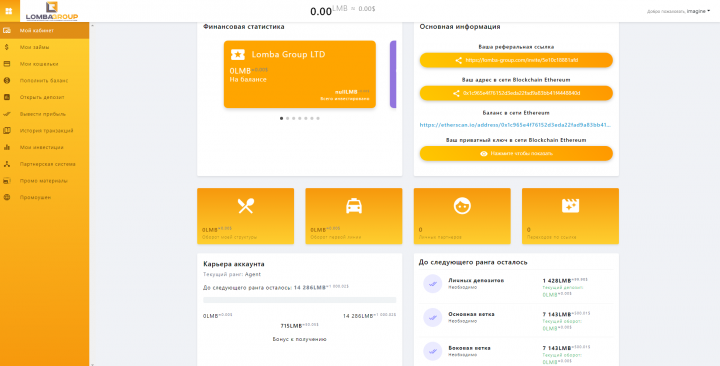720x366 pixels.
Task: Click the rank progress bar in Карьера аккаунта
Action: (x=300, y=300)
